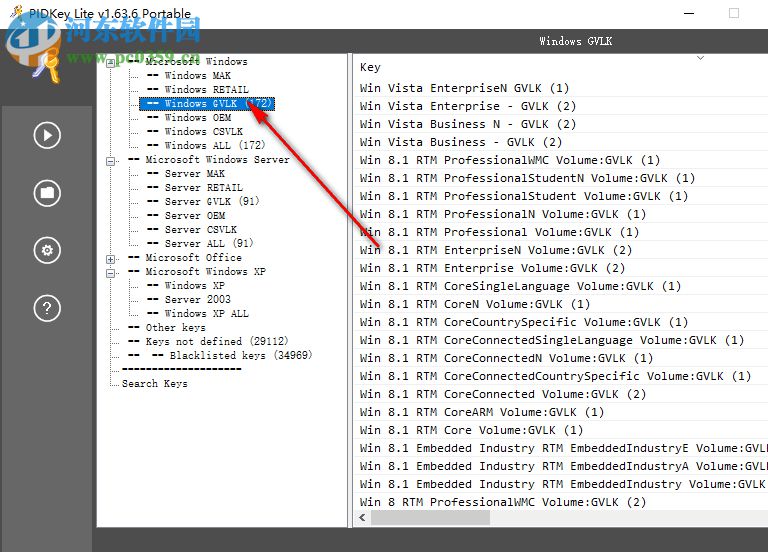Select row Win Vista EnterpriseN GVLK (1)
Viewport: 768px width, 552px height.
click(560, 88)
